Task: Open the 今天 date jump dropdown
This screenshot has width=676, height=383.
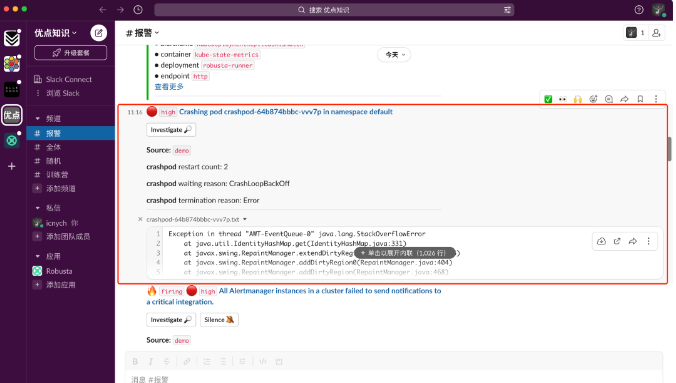Action: click(x=394, y=55)
